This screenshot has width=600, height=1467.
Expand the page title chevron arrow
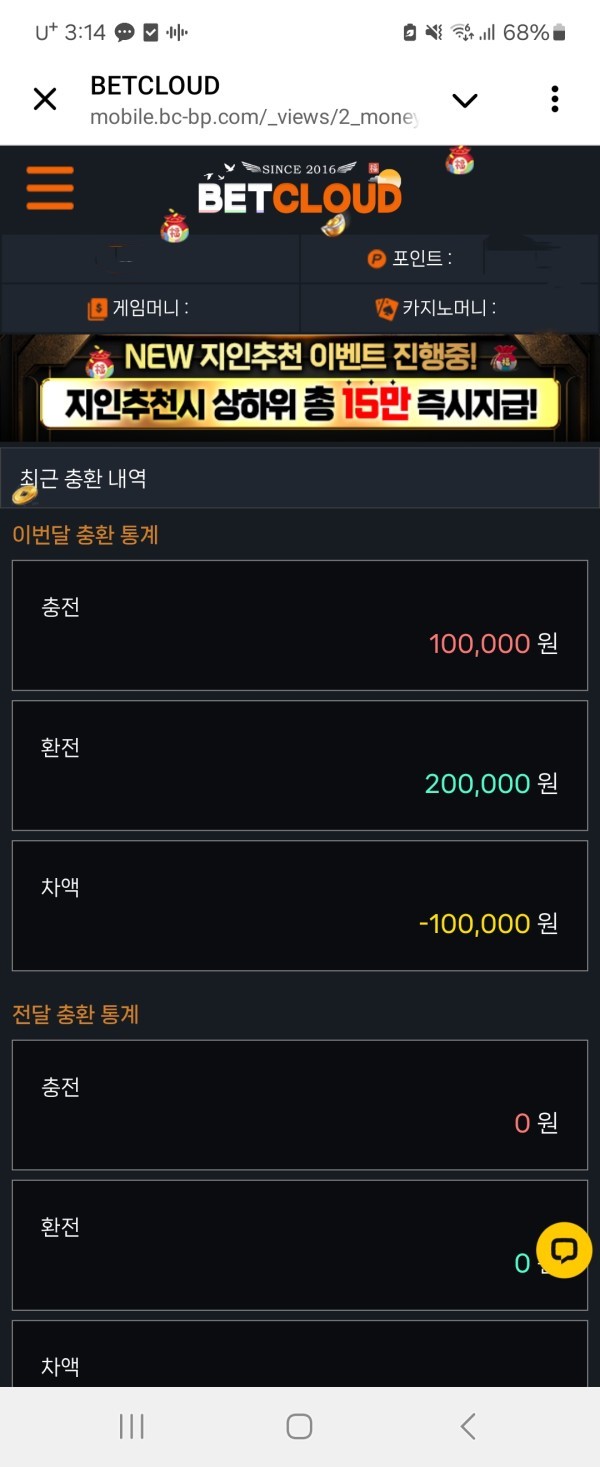464,102
